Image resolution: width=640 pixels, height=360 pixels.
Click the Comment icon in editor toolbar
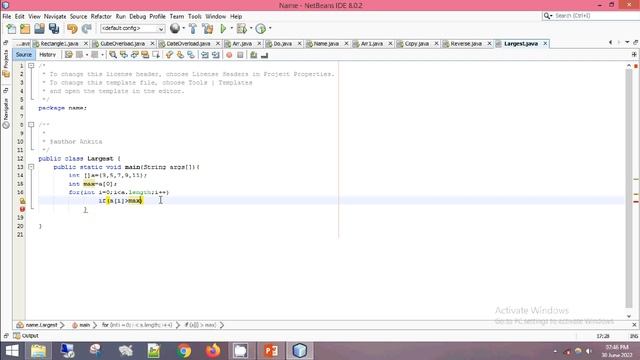(253, 55)
